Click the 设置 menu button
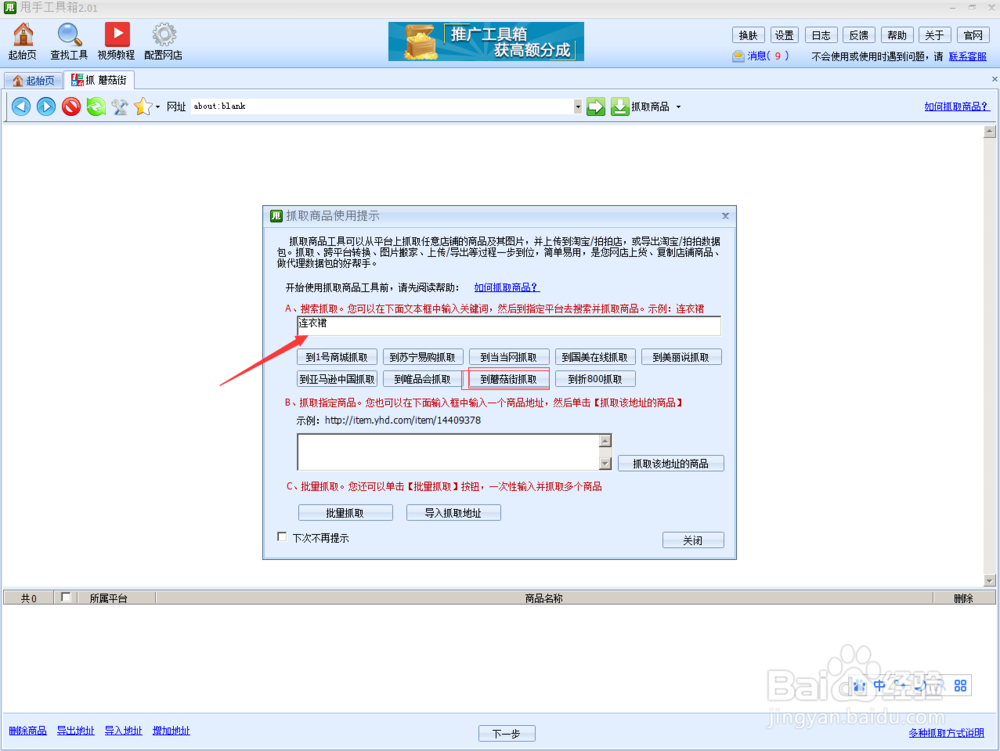This screenshot has height=751, width=1000. tap(784, 36)
